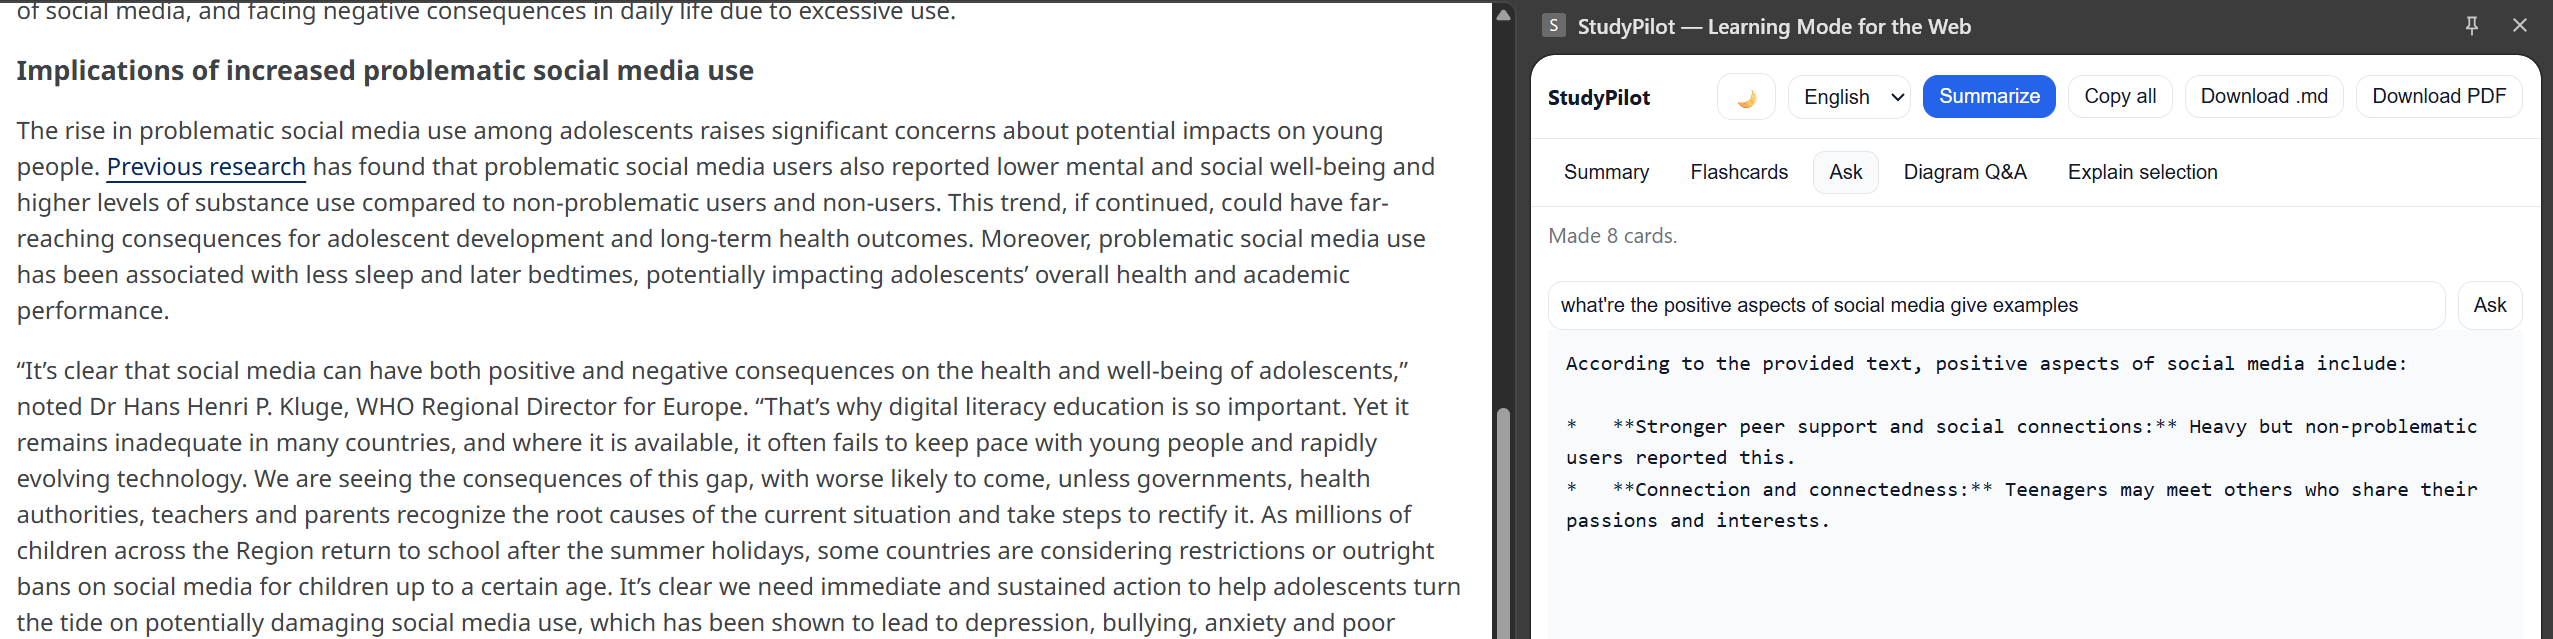Switch to the Summary tab
Viewport: 2553px width, 639px height.
(x=1606, y=172)
